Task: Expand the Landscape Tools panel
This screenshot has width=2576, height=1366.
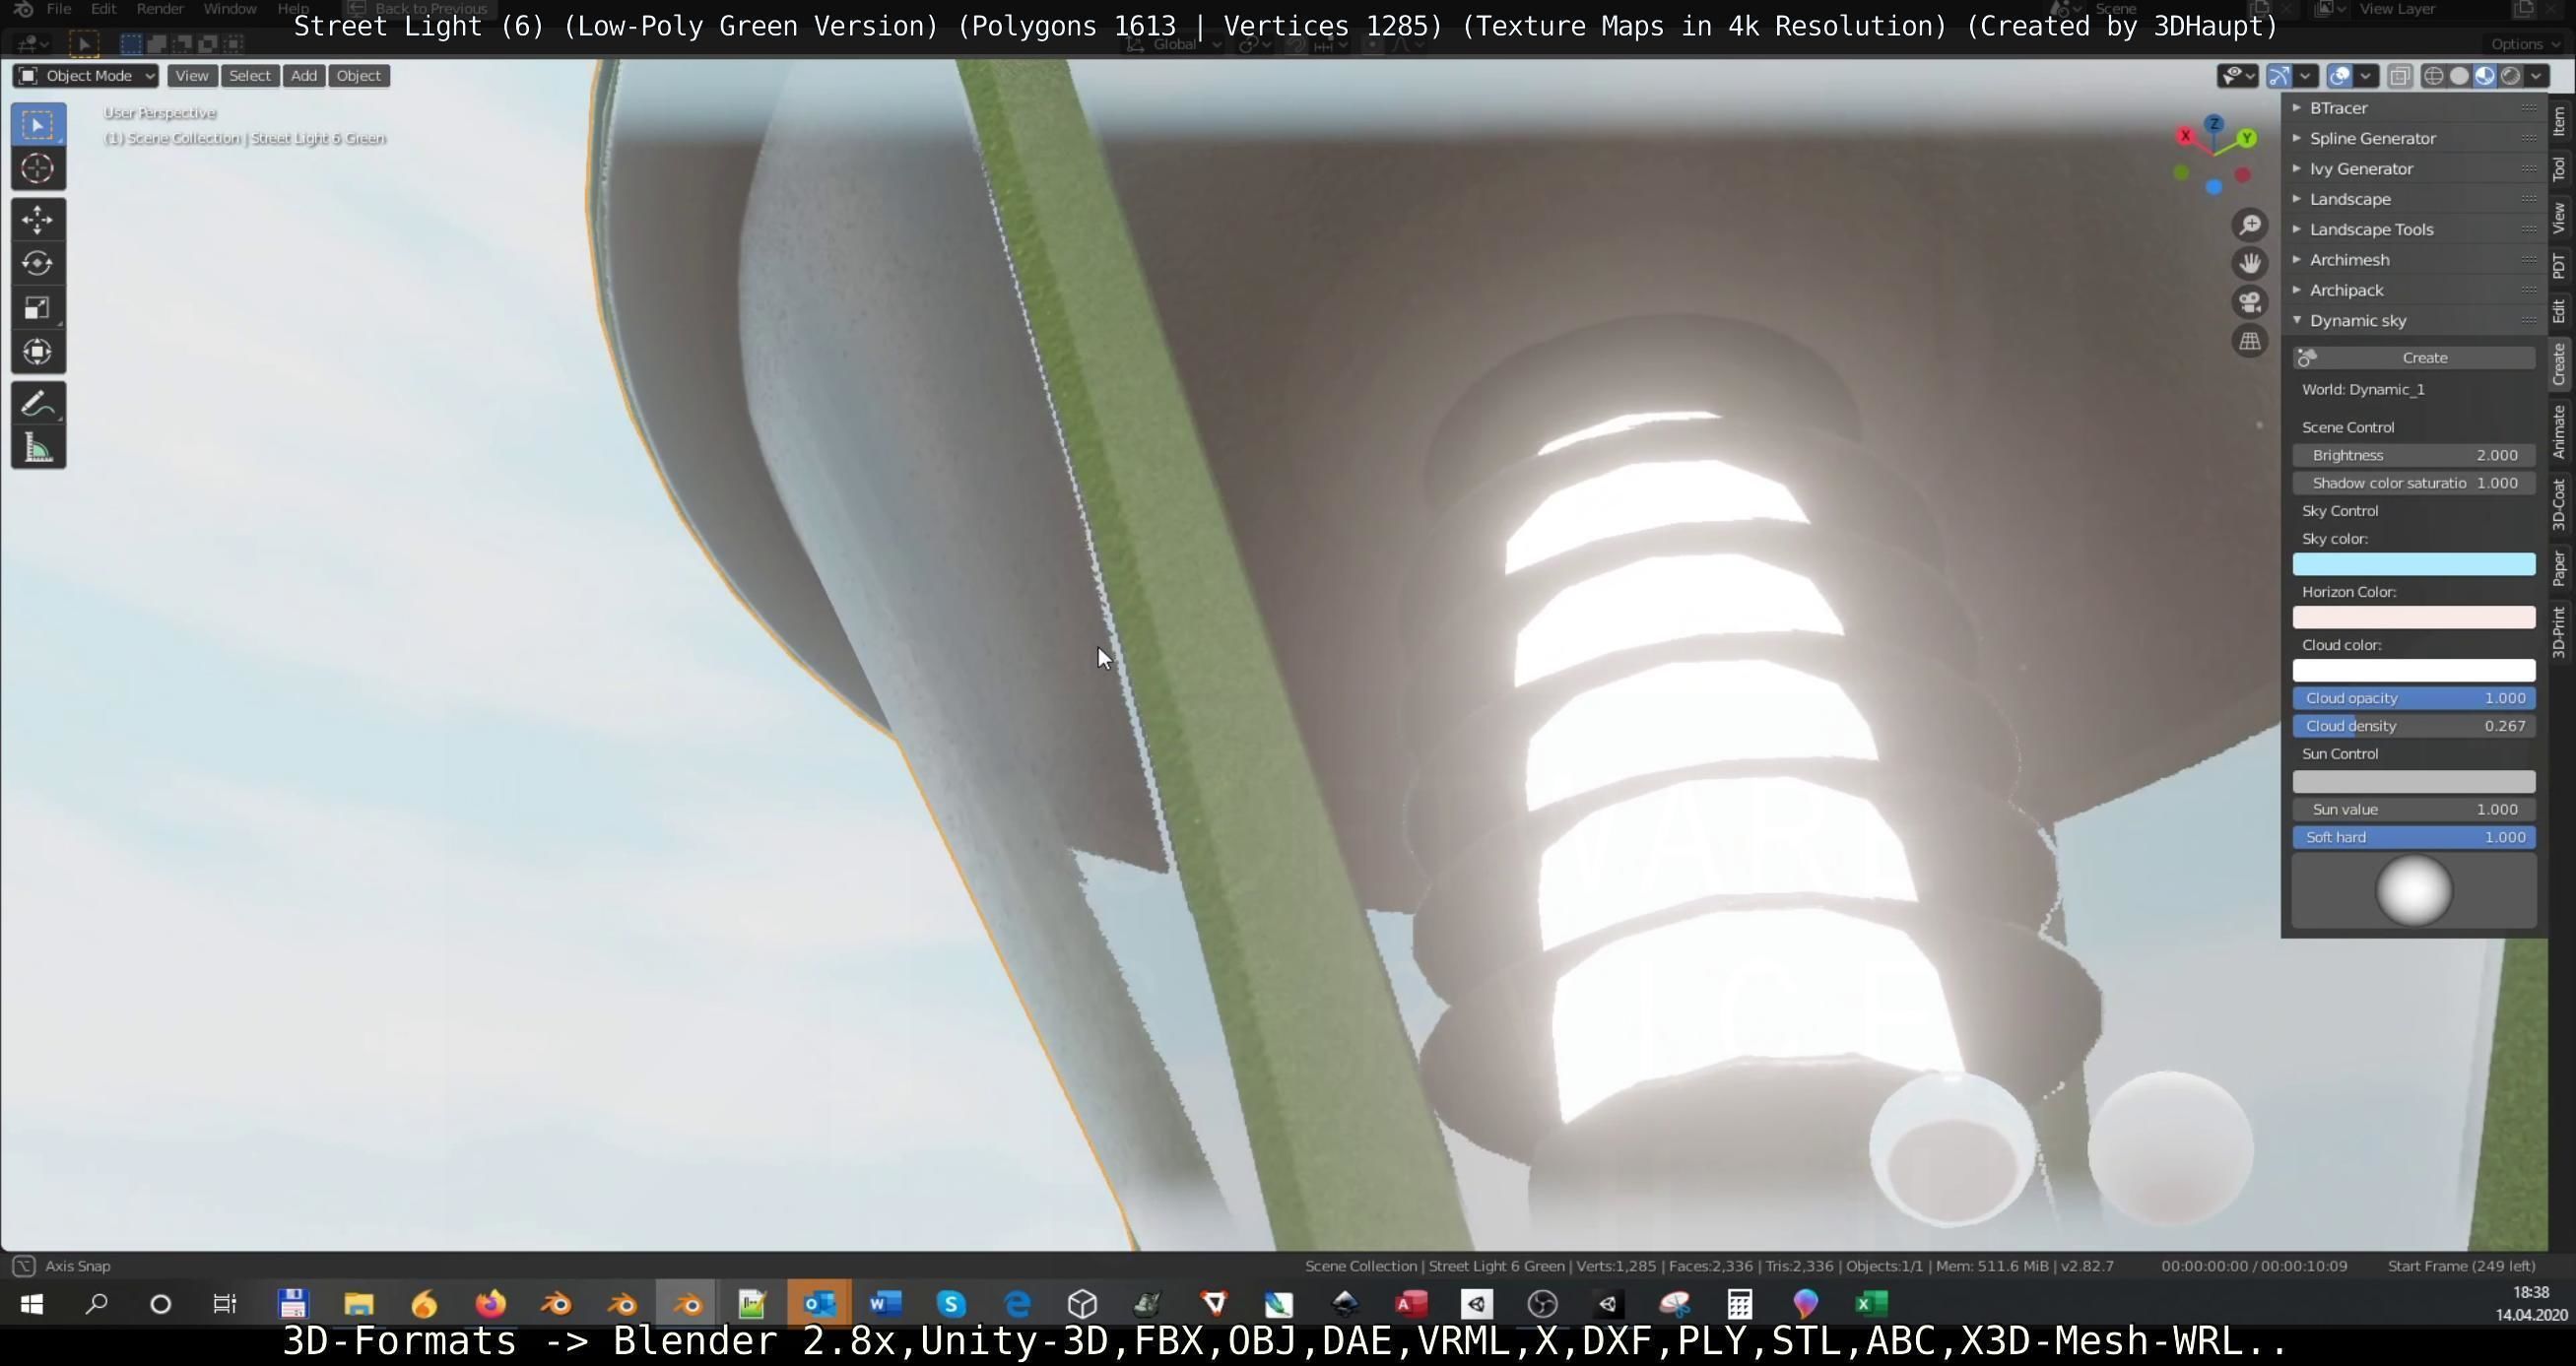Action: point(2414,229)
